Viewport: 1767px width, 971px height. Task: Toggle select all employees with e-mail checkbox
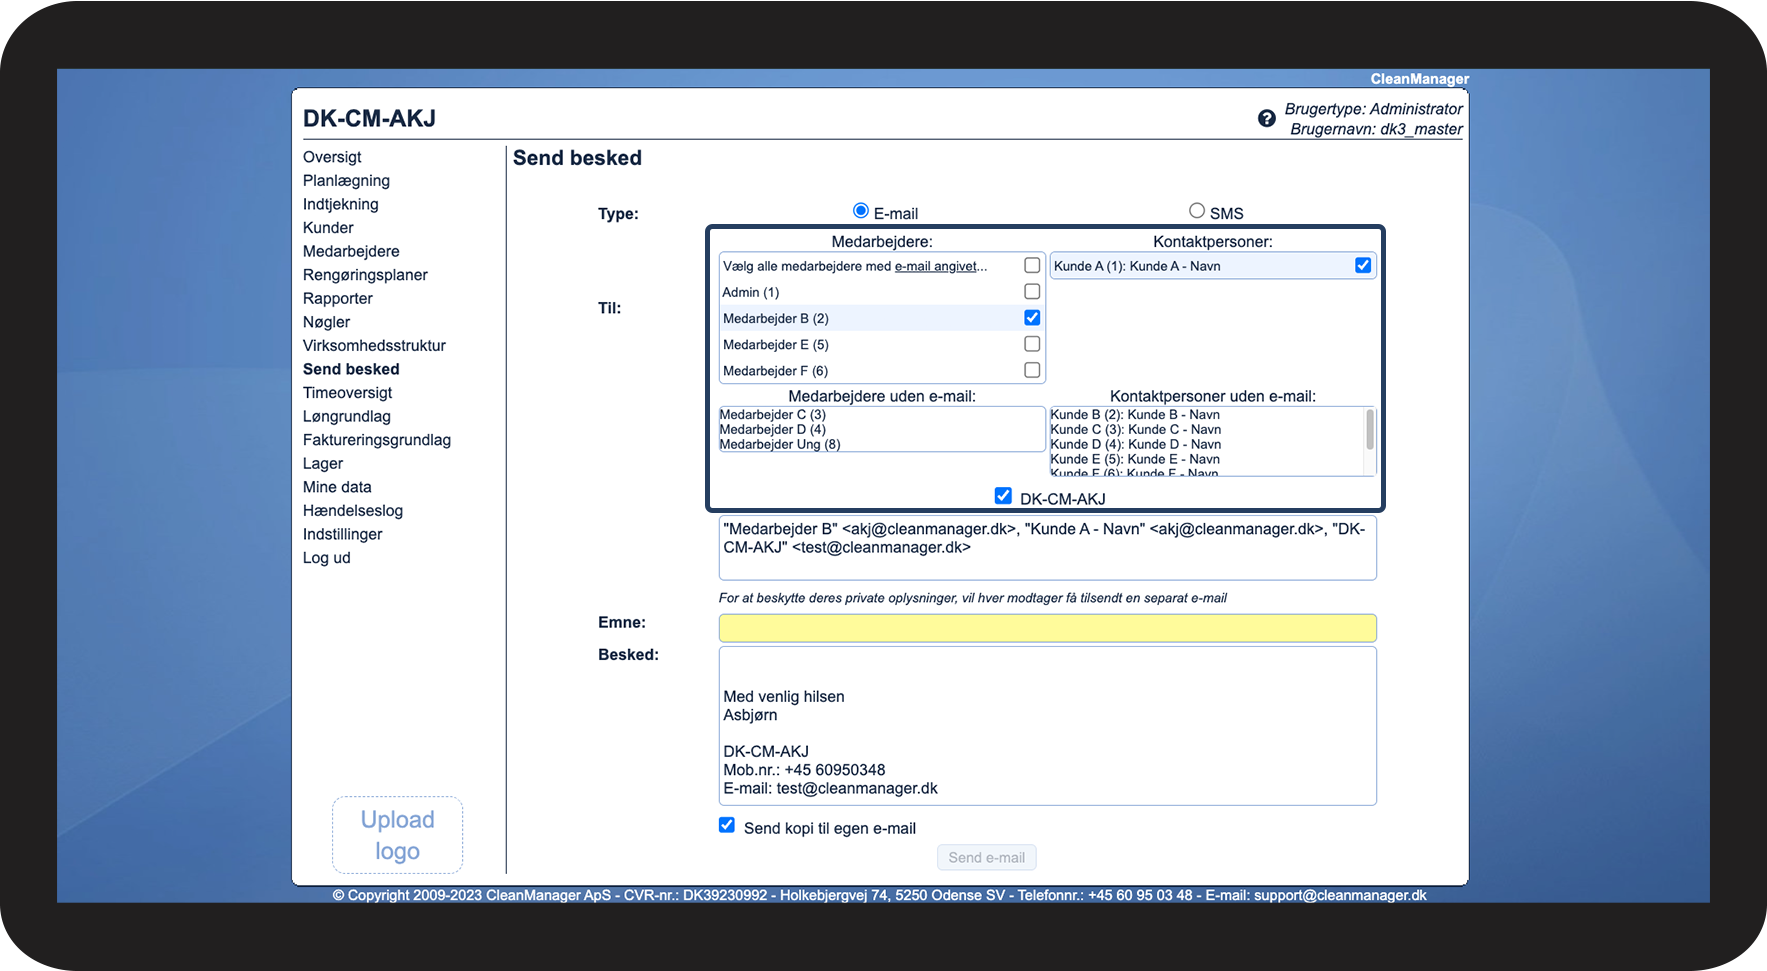(1032, 266)
